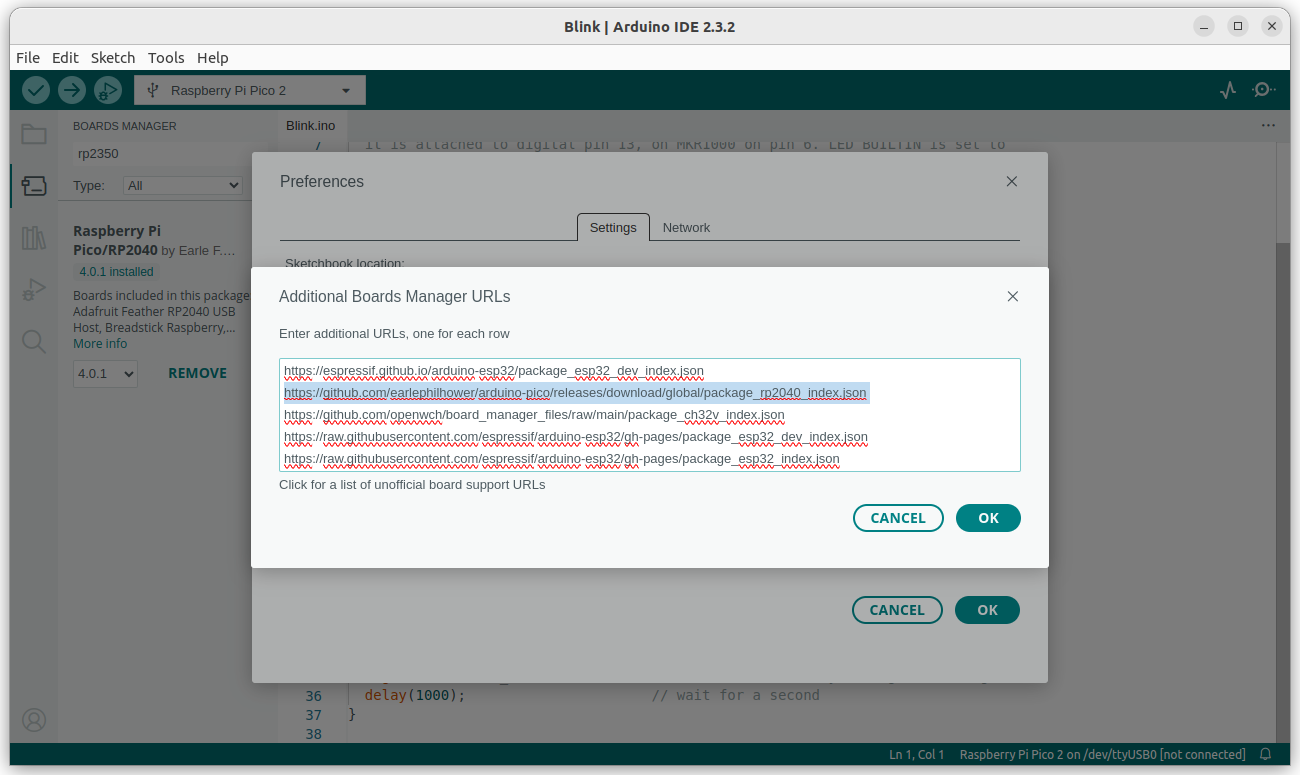Click the espressif.github.io package_esp32_dev_index.json URL line
1300x775 pixels.
494,371
